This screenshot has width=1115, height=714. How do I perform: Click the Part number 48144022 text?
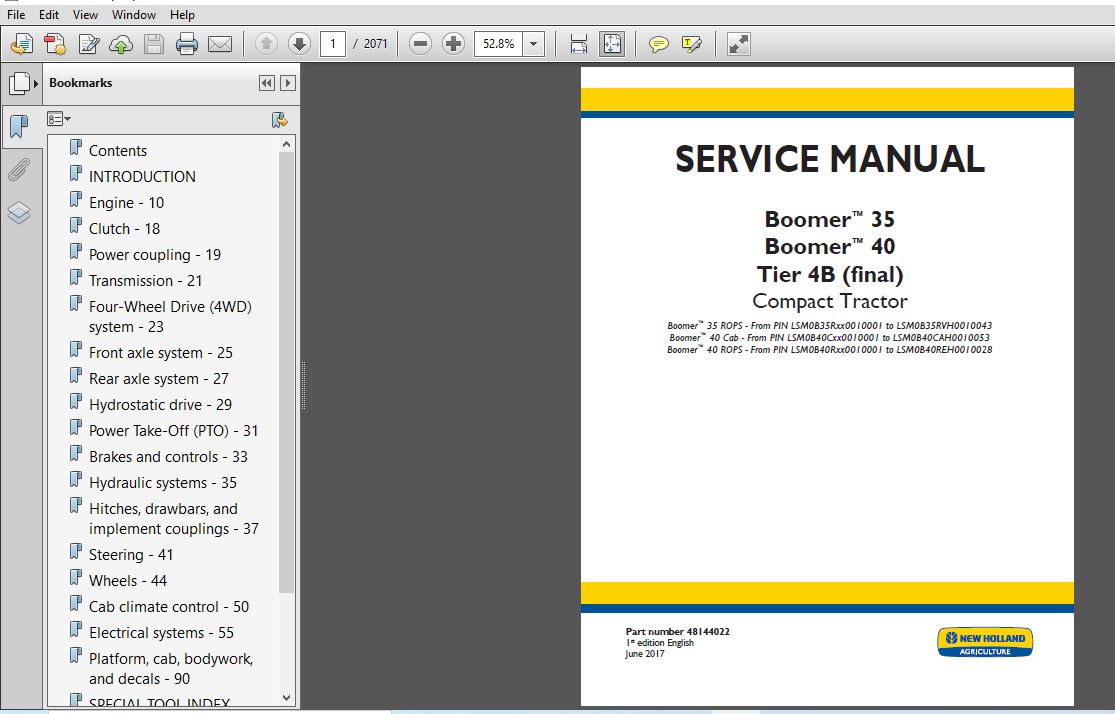678,632
